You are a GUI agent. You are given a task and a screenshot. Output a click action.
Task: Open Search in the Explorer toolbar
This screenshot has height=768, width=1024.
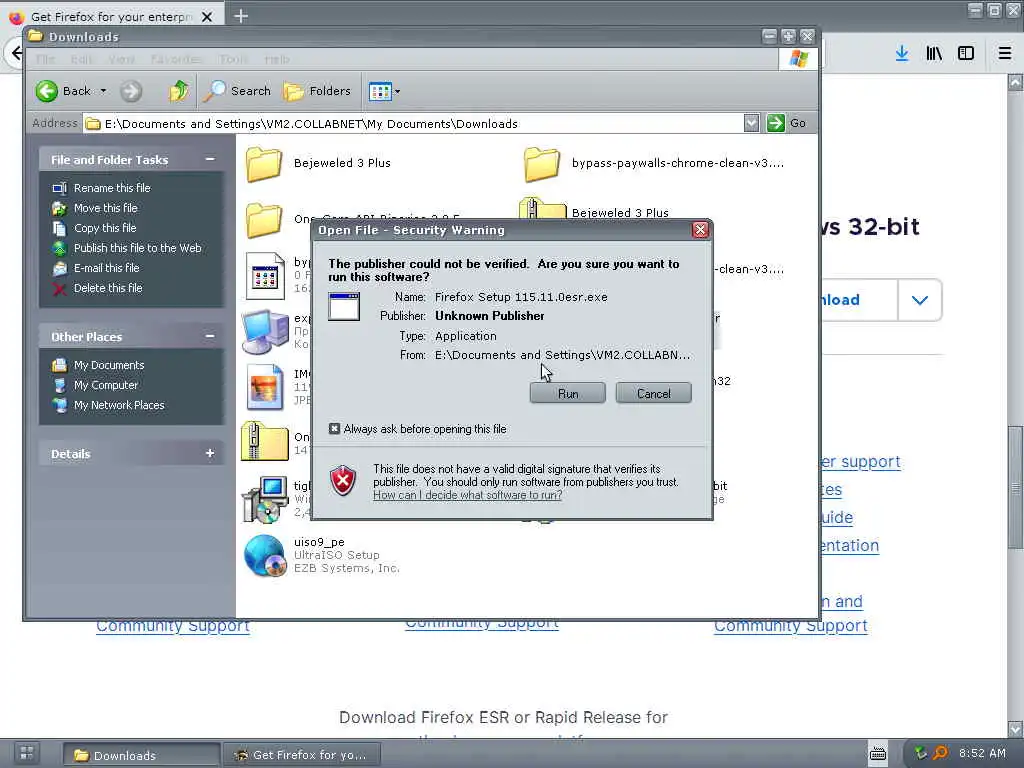tap(236, 91)
